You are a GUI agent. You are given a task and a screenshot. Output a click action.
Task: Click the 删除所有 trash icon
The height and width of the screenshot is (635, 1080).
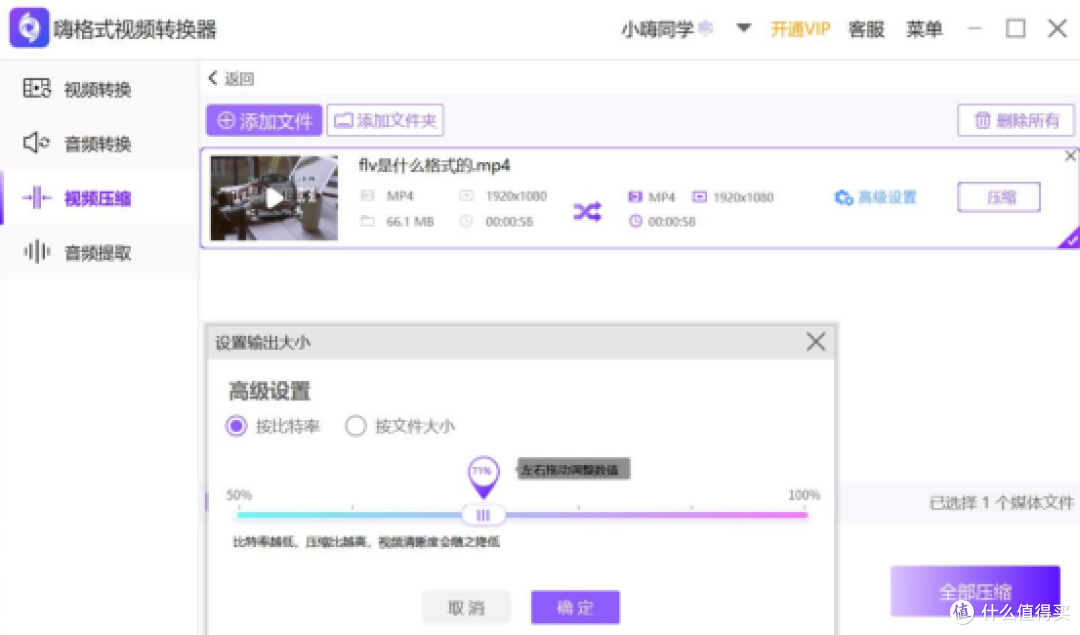pos(983,121)
